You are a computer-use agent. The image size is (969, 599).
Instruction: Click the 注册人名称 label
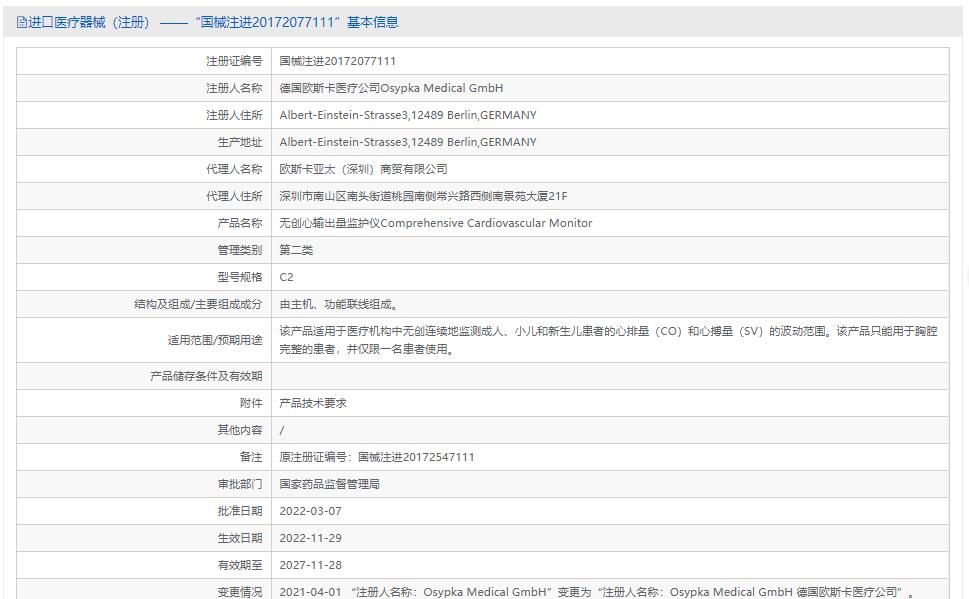(x=234, y=88)
